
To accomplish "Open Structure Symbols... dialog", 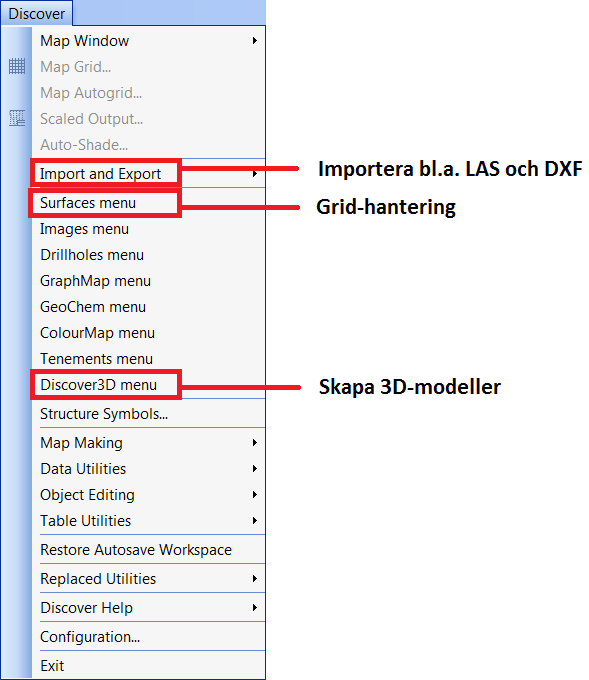I will [x=148, y=414].
